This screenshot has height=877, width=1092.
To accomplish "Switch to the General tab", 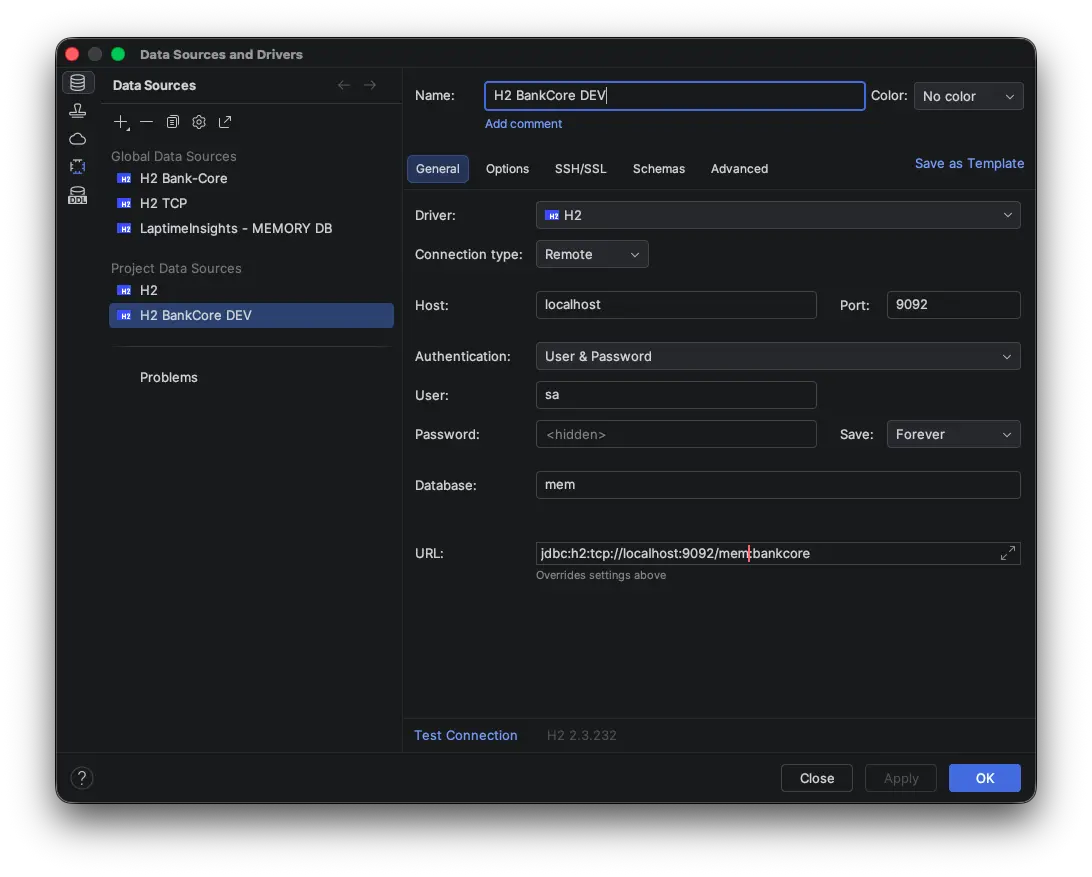I will (437, 169).
